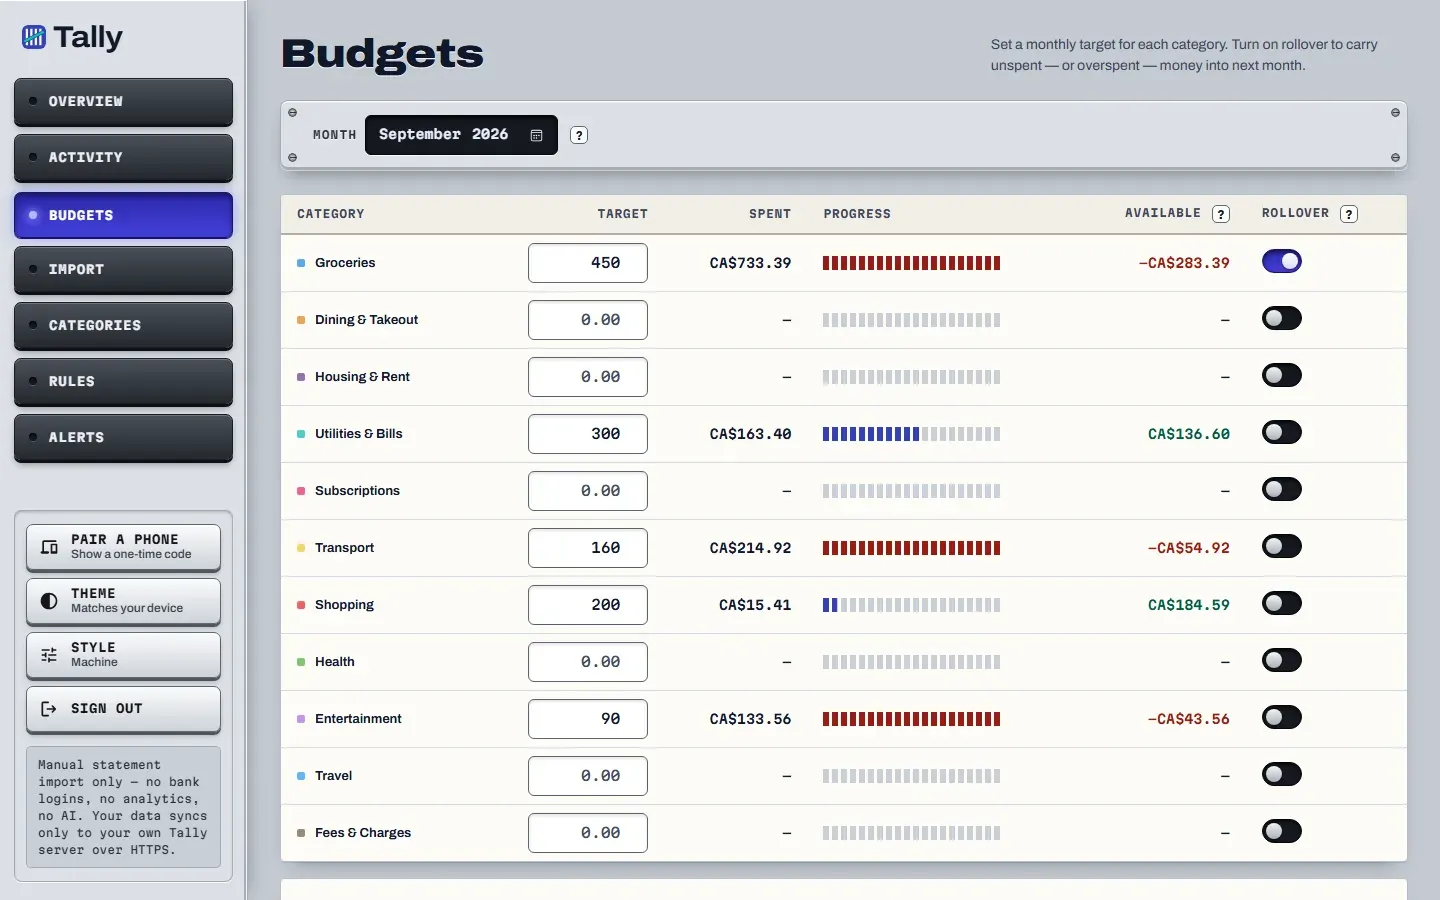The width and height of the screenshot is (1440, 900).
Task: Switch on rollover for Shopping
Action: pyautogui.click(x=1282, y=604)
